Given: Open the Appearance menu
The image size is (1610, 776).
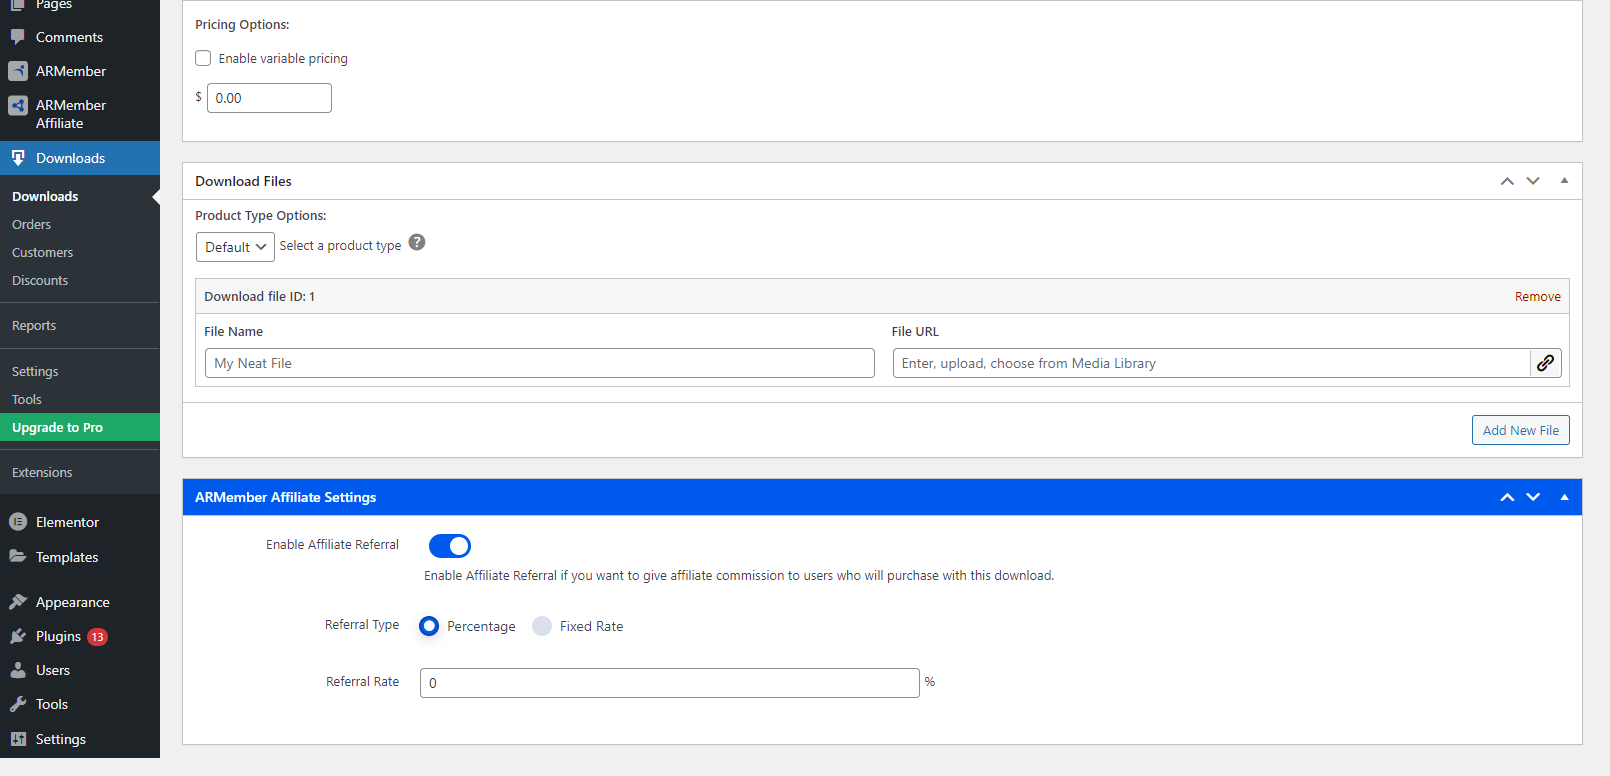Looking at the screenshot, I should point(80,602).
